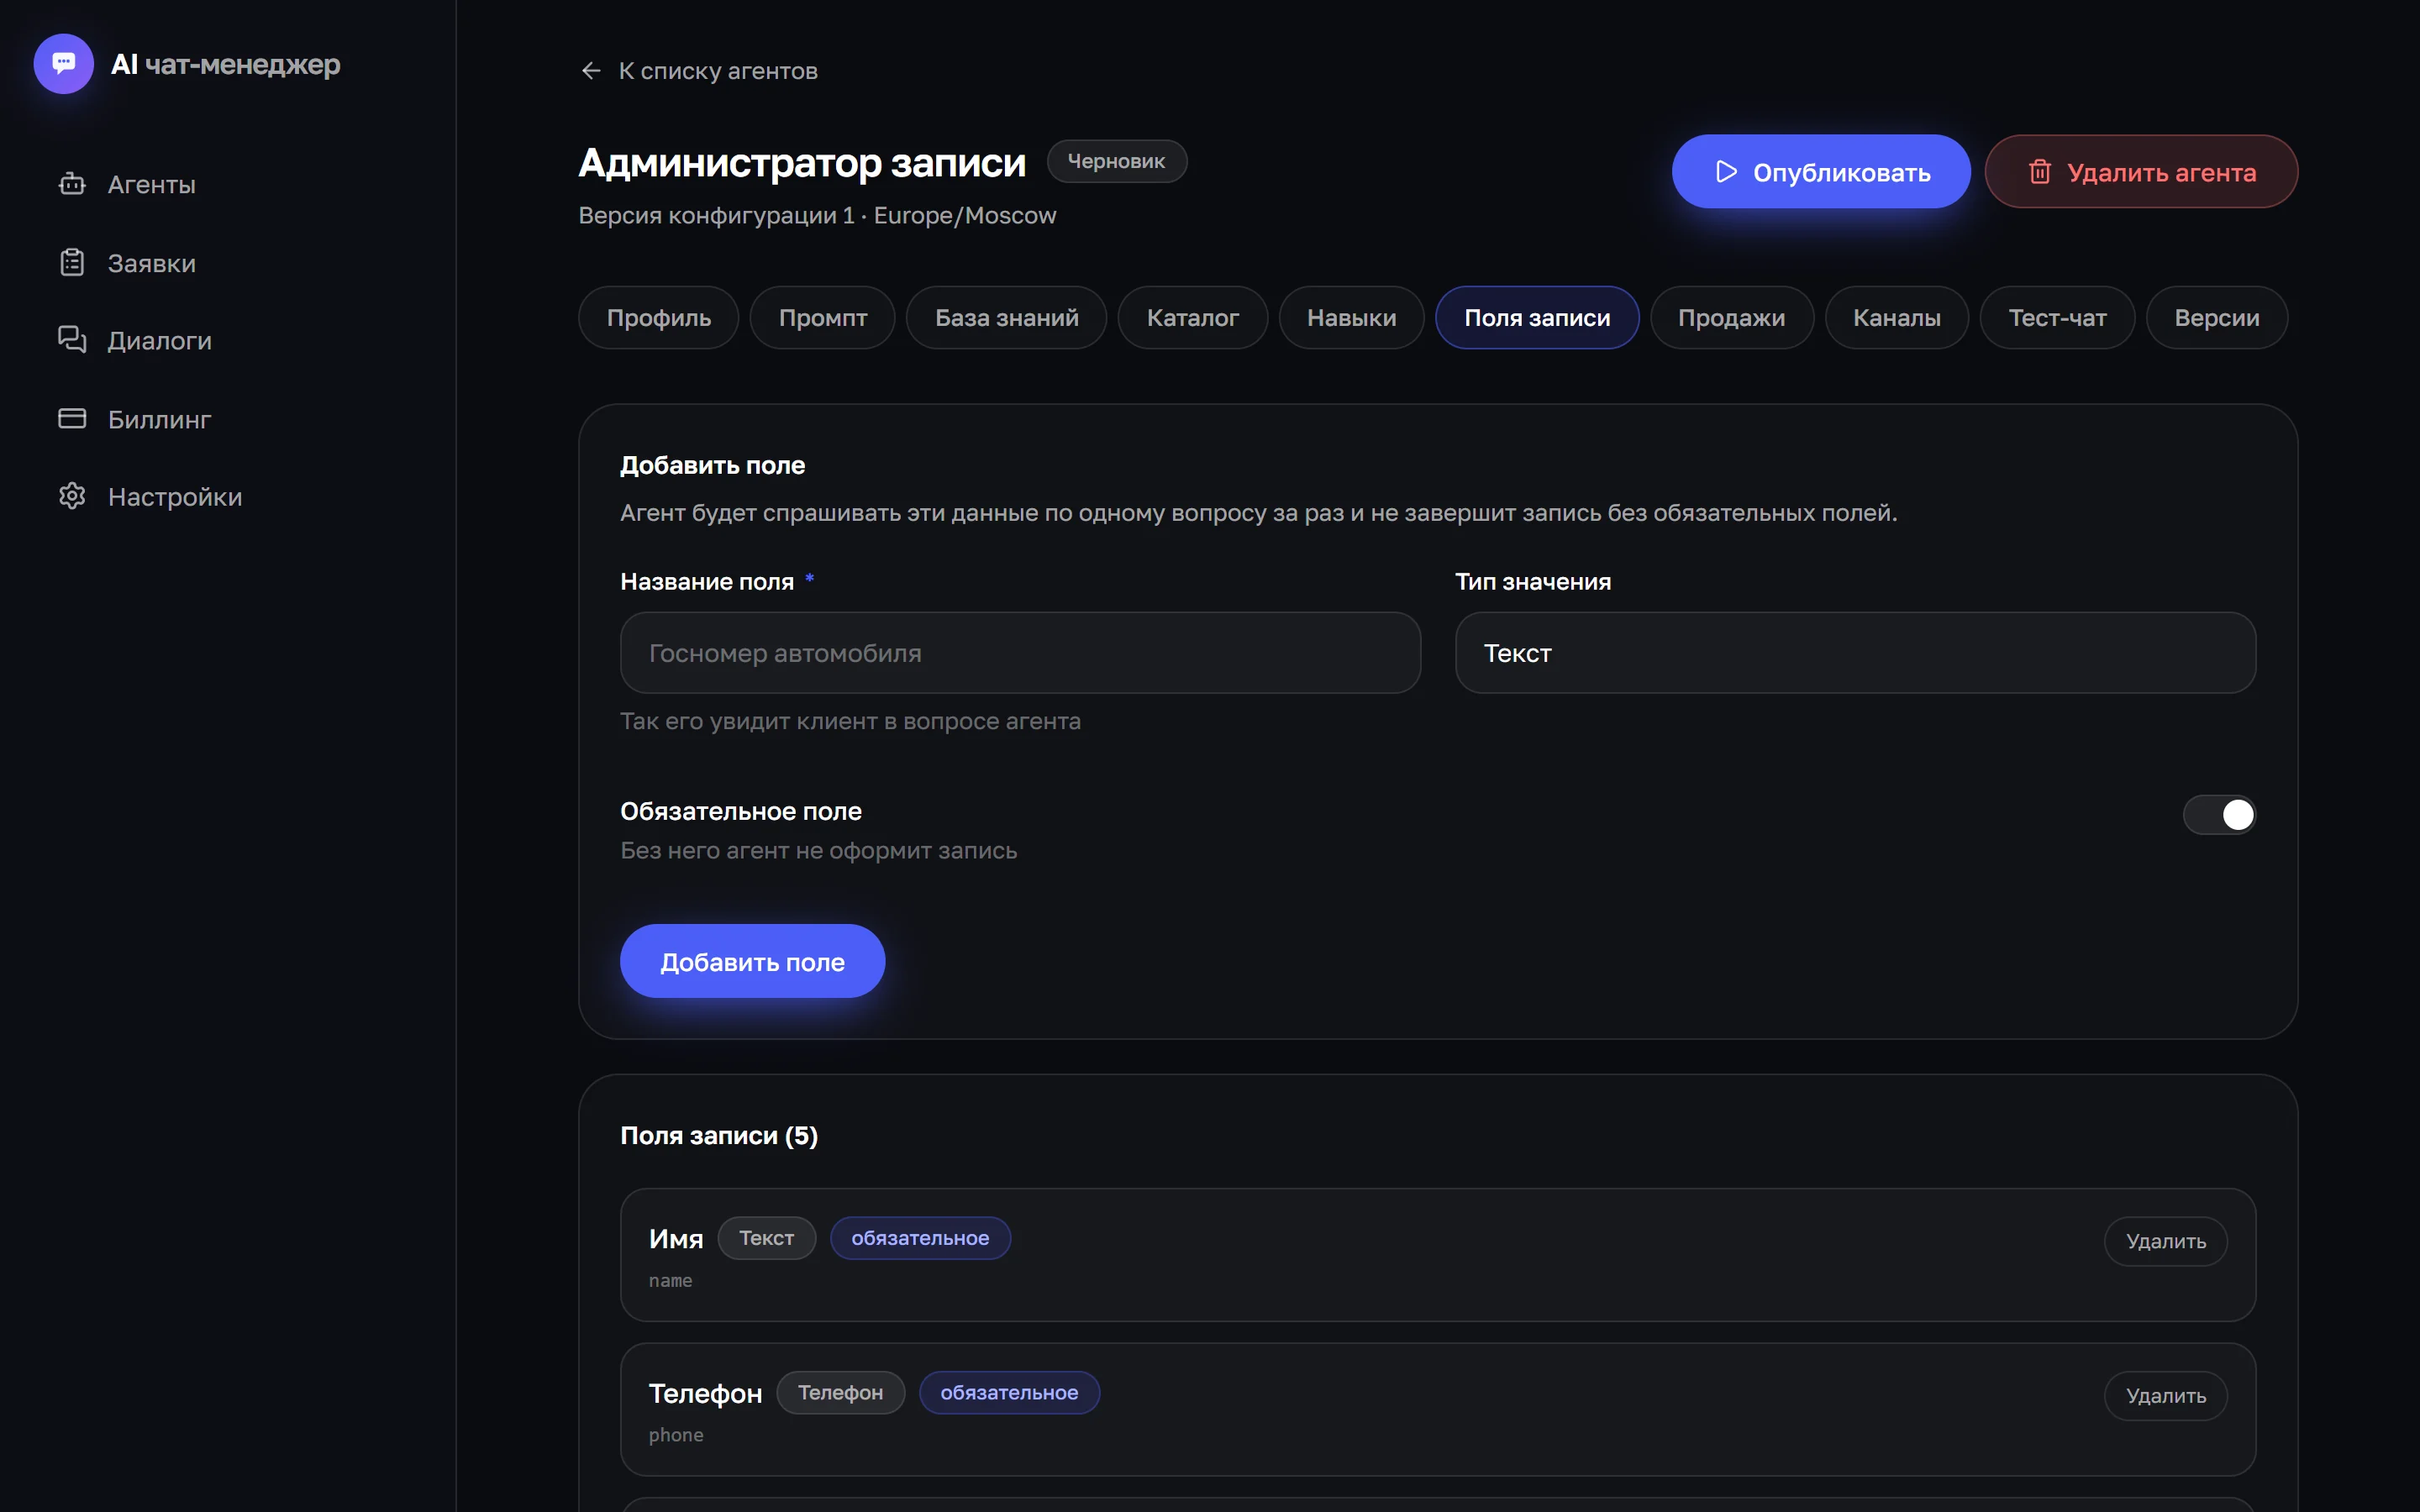Click the Диалоги chat bubbles icon
This screenshot has height=1512, width=2420.
(72, 340)
